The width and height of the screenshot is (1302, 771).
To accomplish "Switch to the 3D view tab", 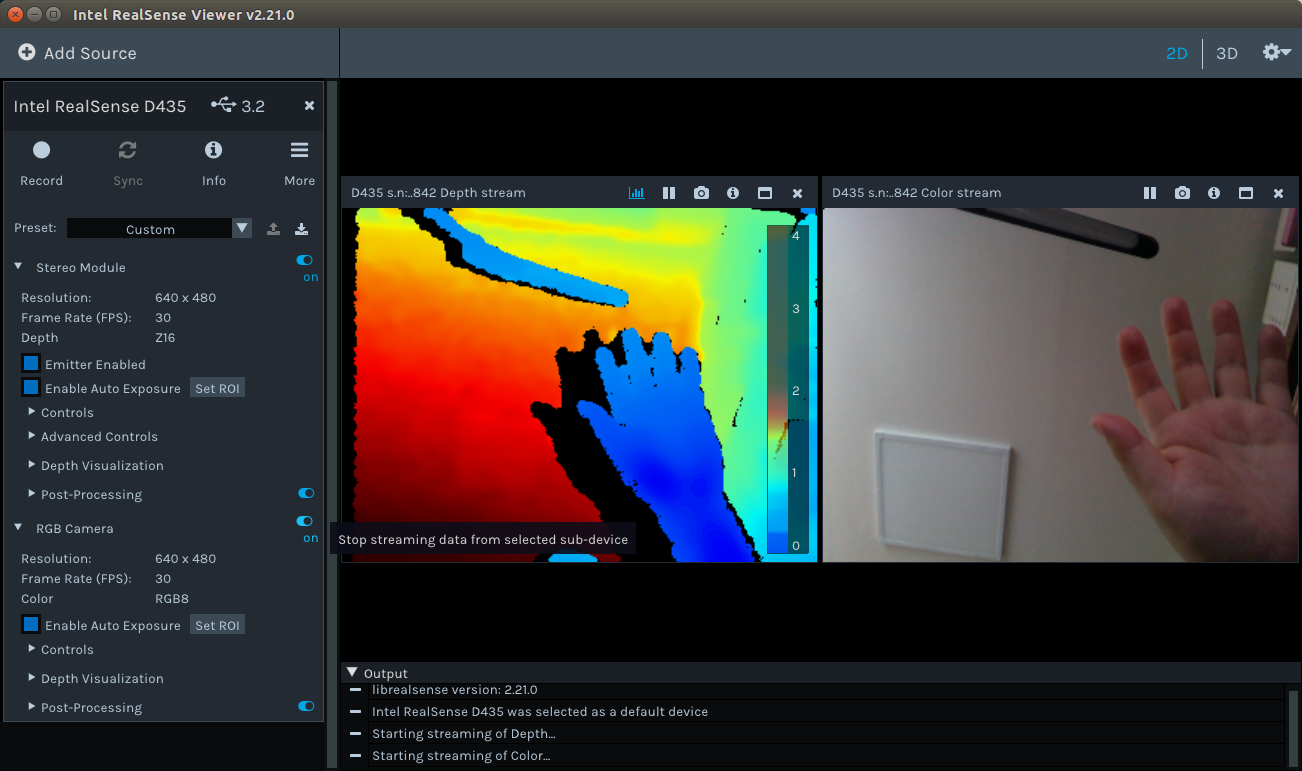I will [x=1226, y=54].
